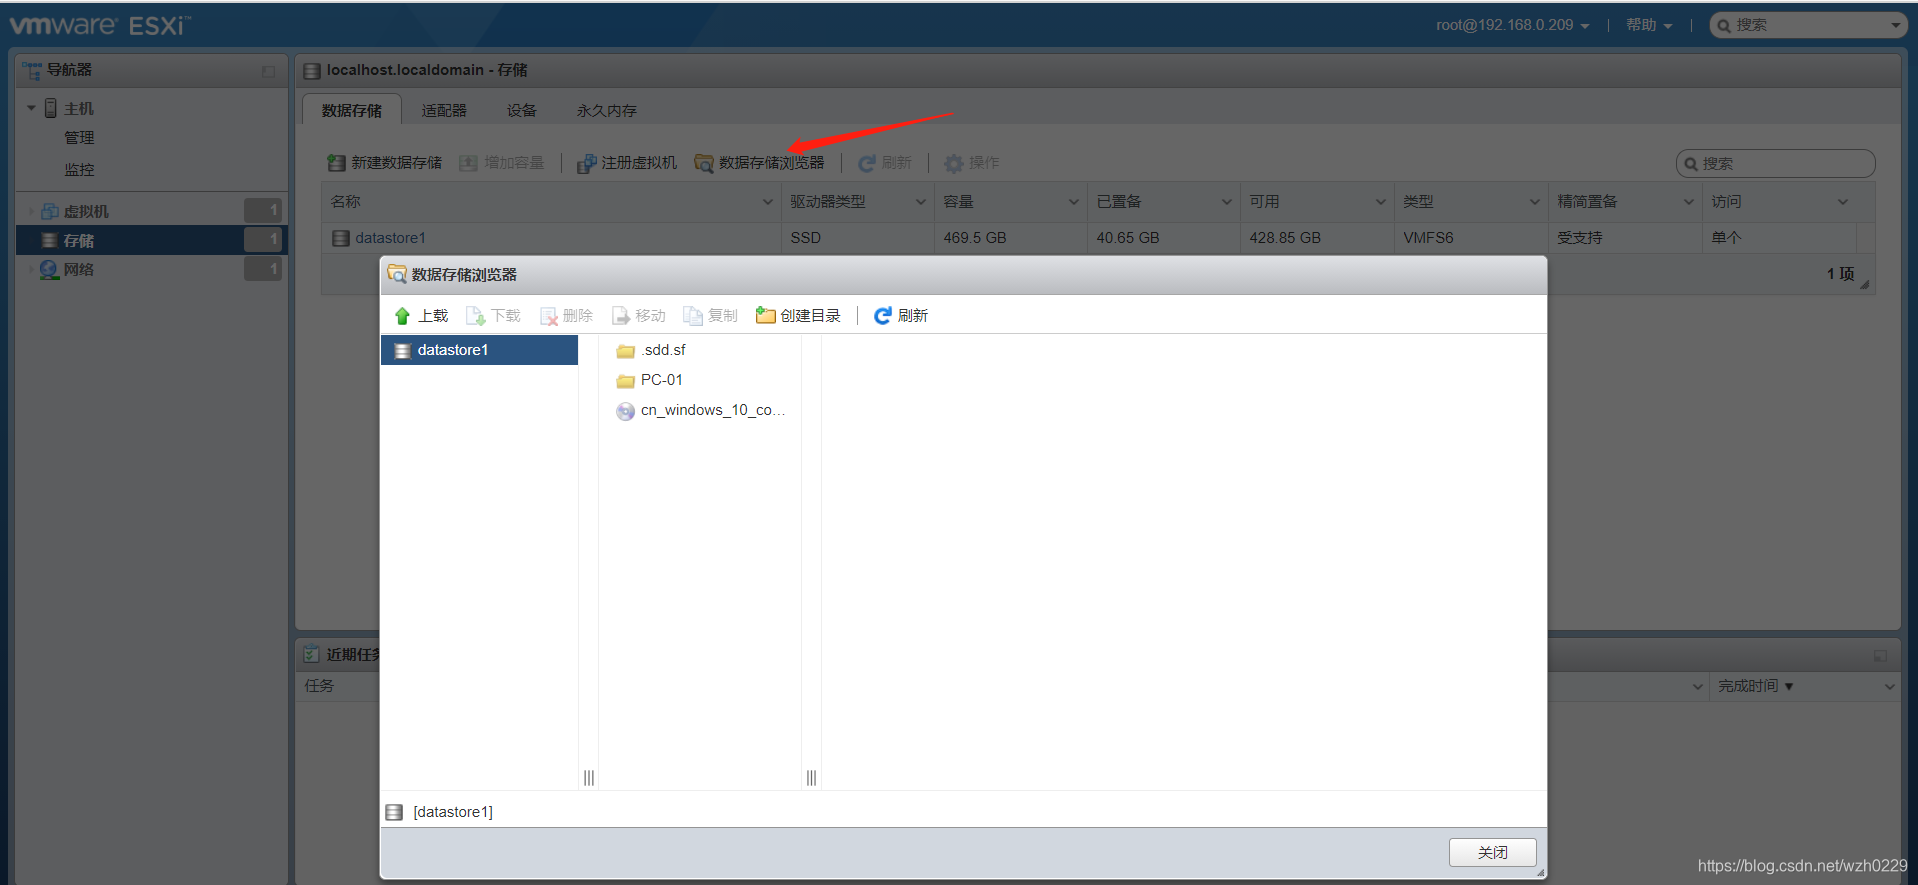The image size is (1918, 885).
Task: Refresh the datastore browser (刷新)
Action: [x=901, y=316]
